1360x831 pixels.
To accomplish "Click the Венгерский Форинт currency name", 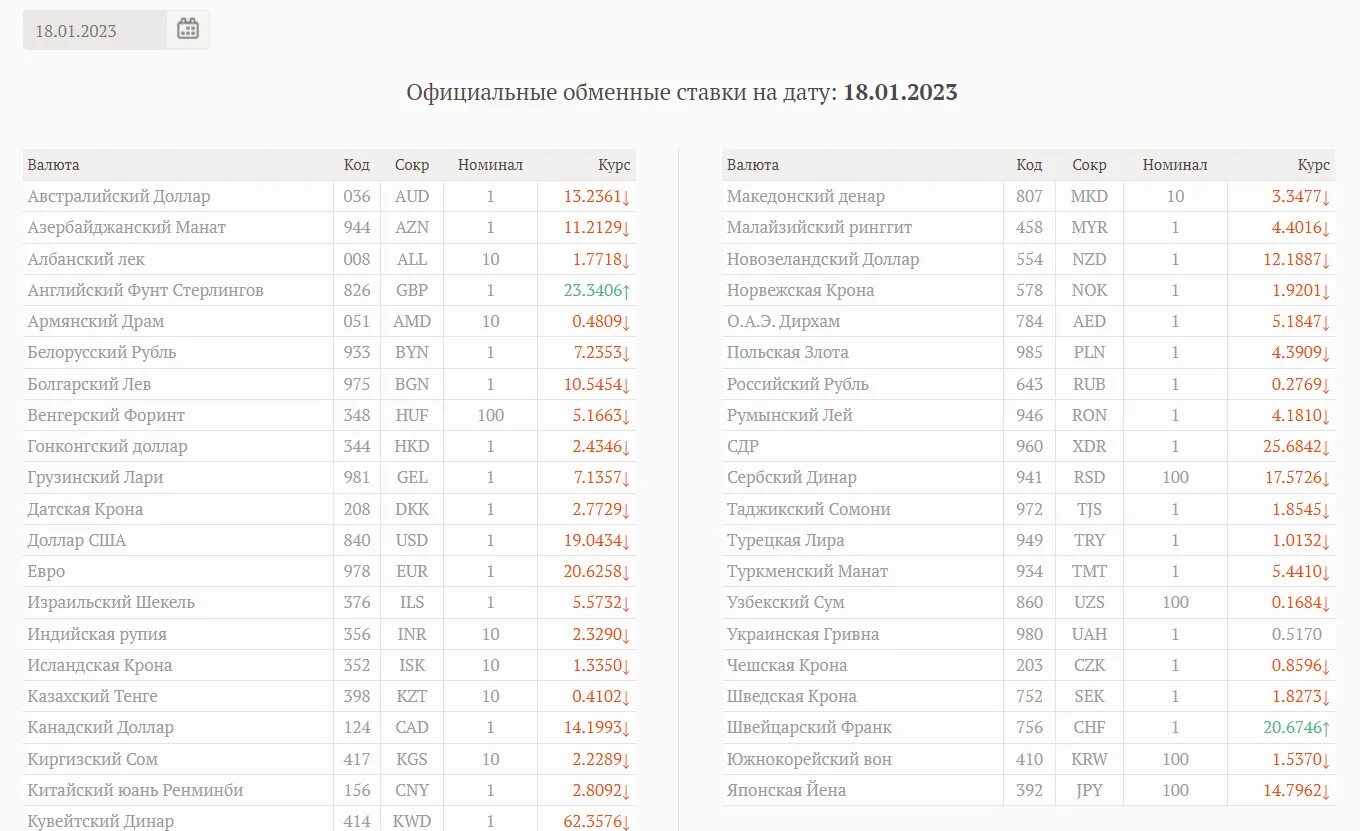I will [106, 415].
